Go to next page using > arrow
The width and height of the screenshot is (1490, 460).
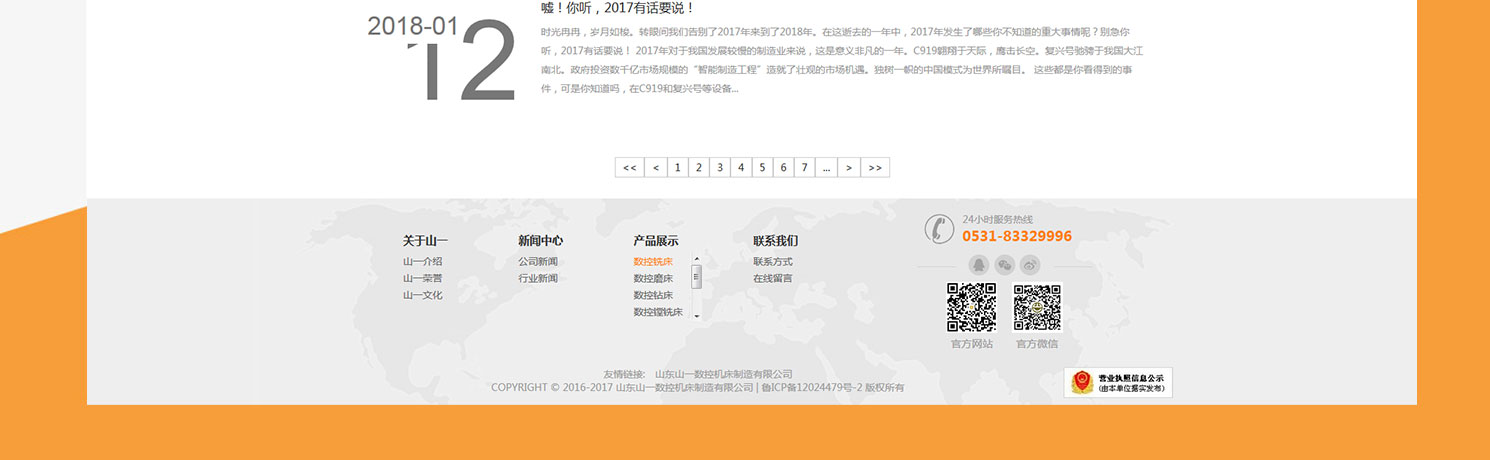click(848, 168)
